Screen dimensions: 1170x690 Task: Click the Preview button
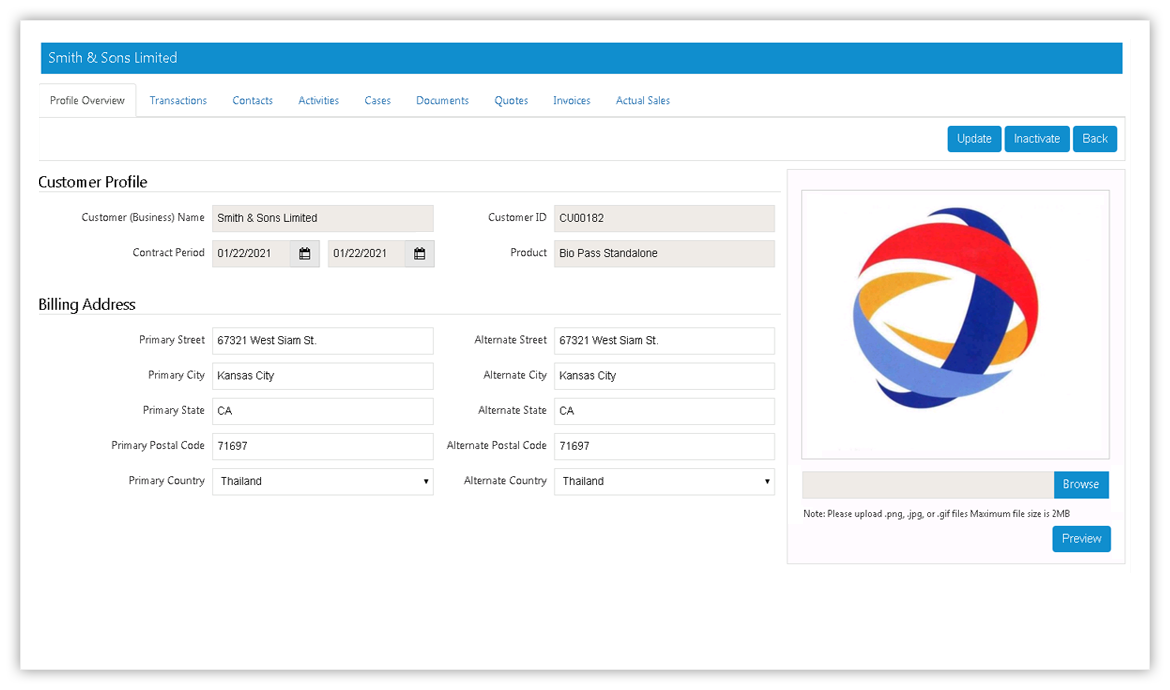1081,539
